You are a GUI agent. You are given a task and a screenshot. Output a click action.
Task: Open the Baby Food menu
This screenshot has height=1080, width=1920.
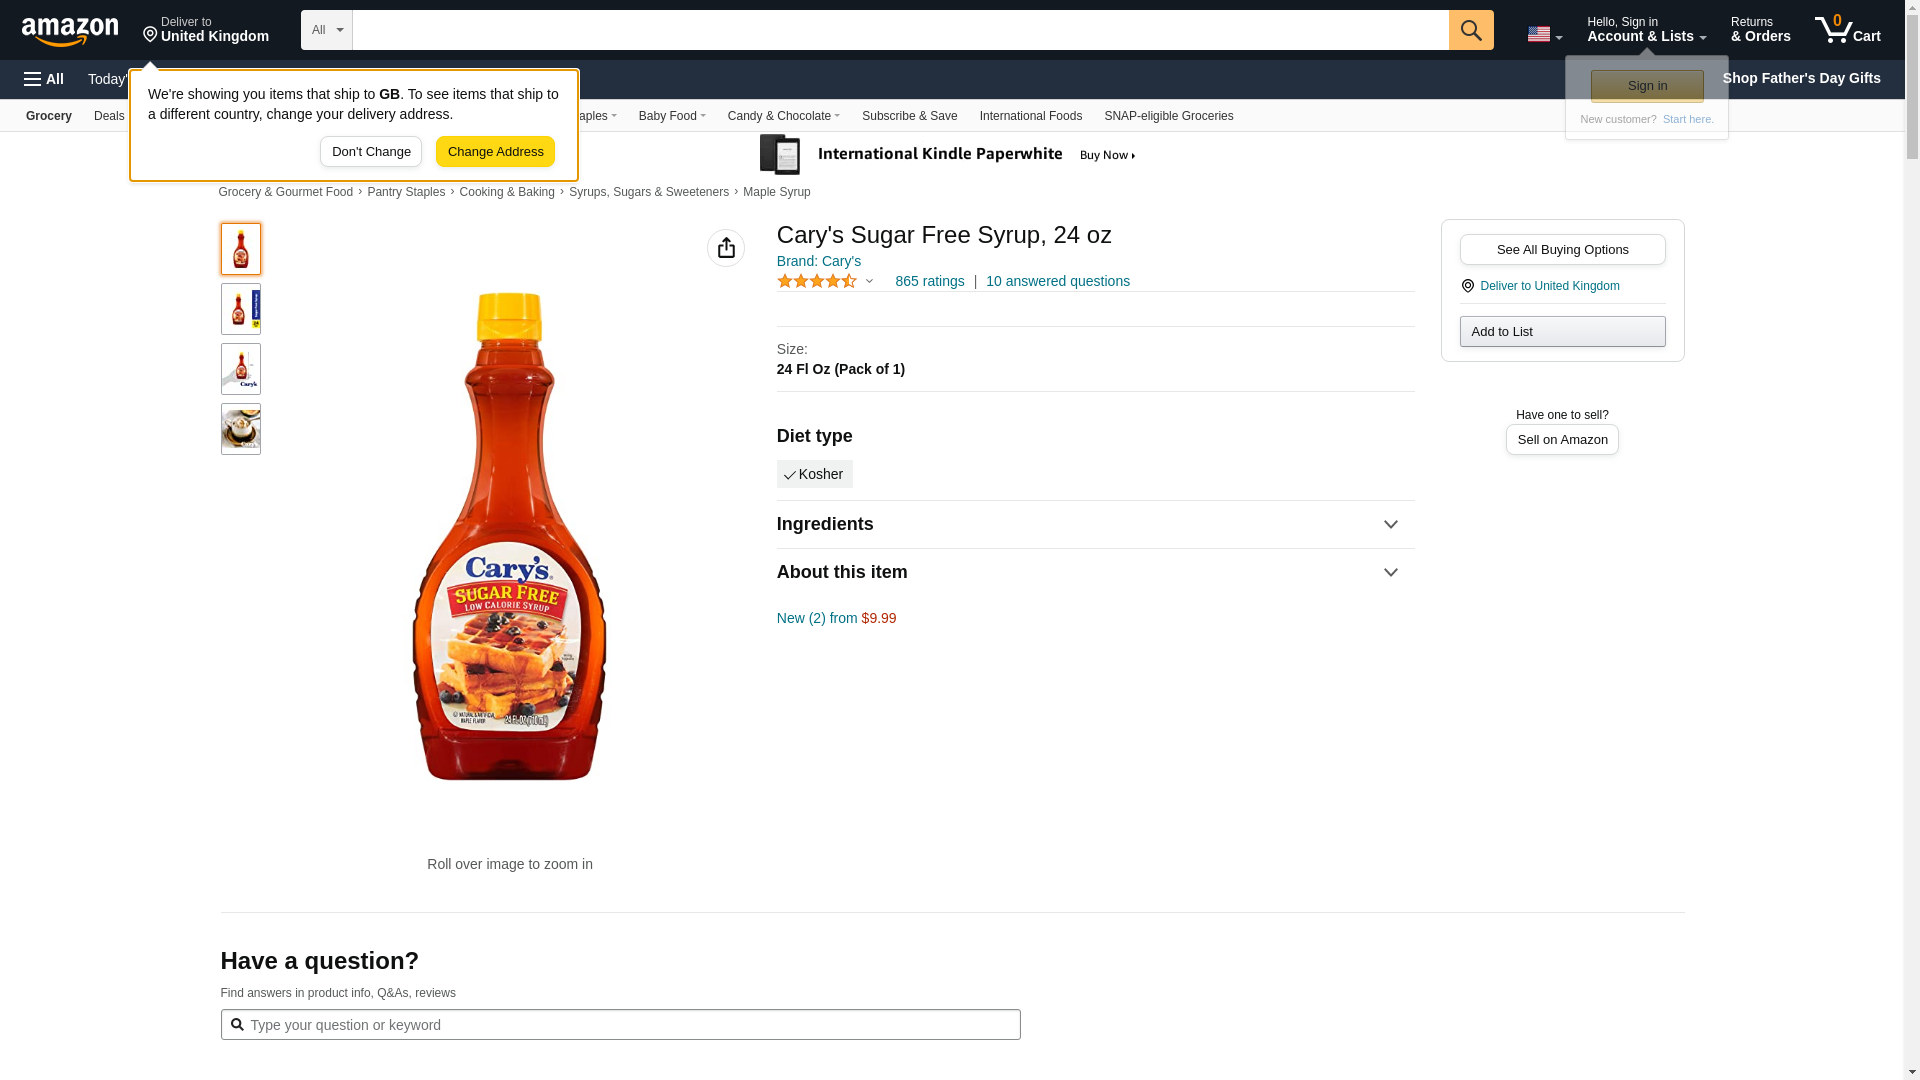(671, 116)
